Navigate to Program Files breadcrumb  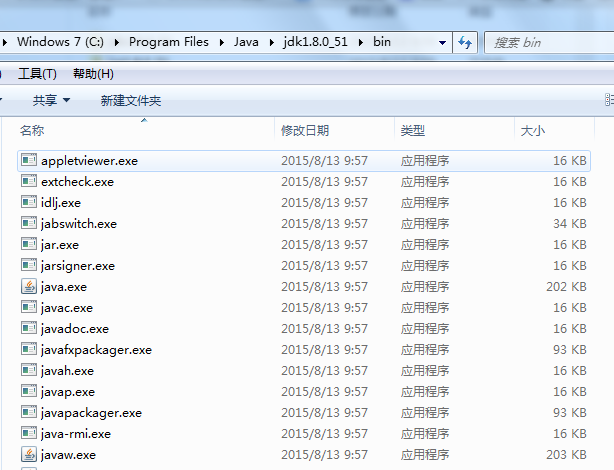tap(169, 42)
